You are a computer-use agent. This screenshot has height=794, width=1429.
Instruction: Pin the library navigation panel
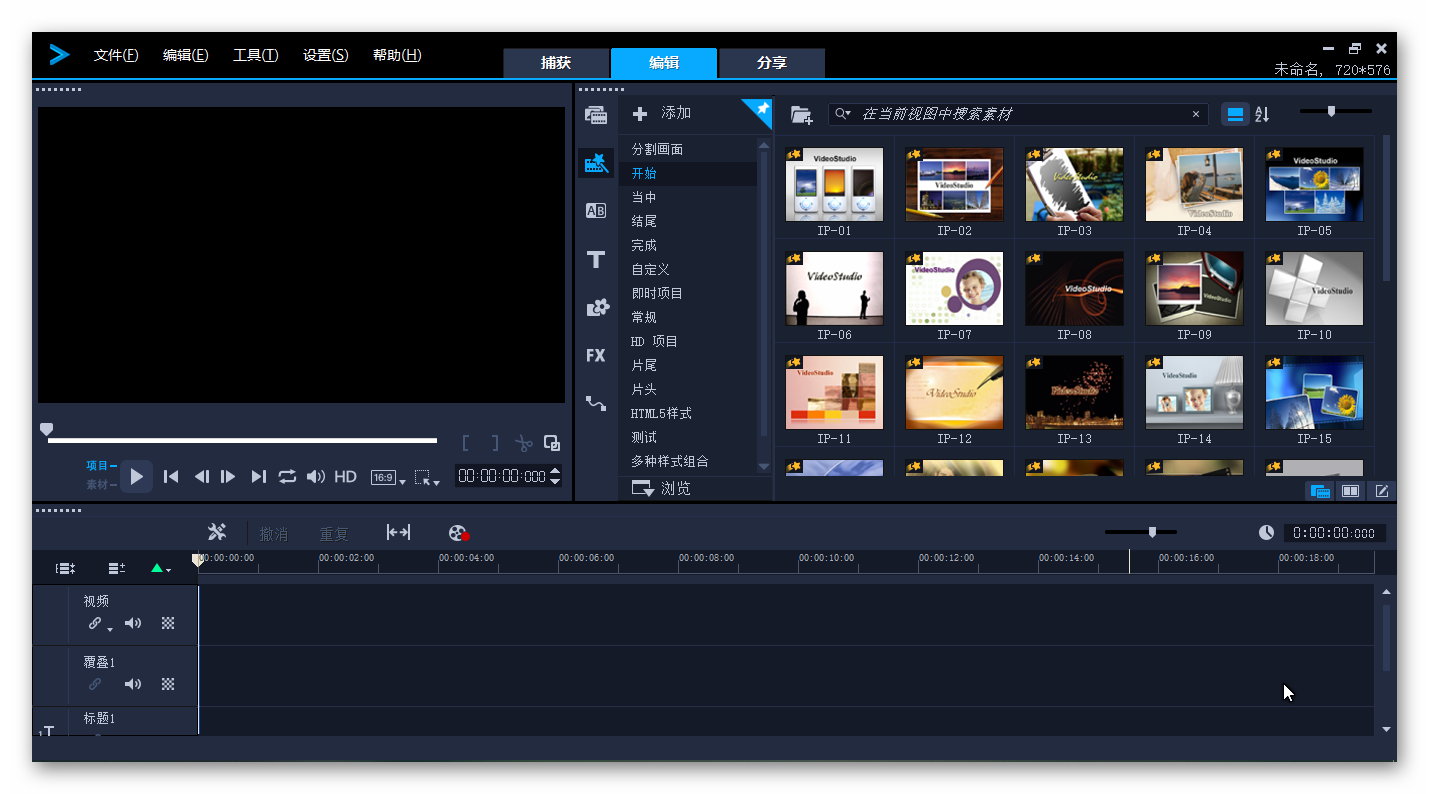click(x=762, y=107)
